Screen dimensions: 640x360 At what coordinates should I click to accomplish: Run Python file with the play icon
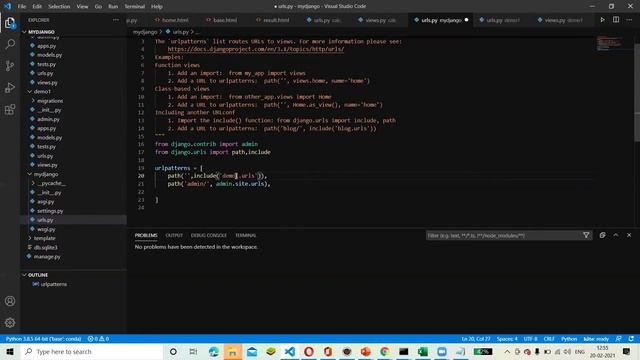point(602,20)
